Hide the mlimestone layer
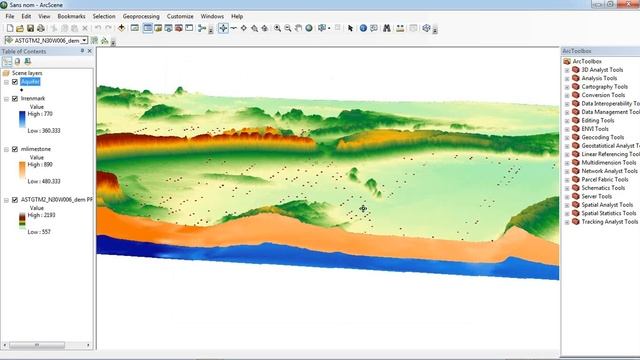Viewport: 640px width, 360px height. click(x=15, y=149)
